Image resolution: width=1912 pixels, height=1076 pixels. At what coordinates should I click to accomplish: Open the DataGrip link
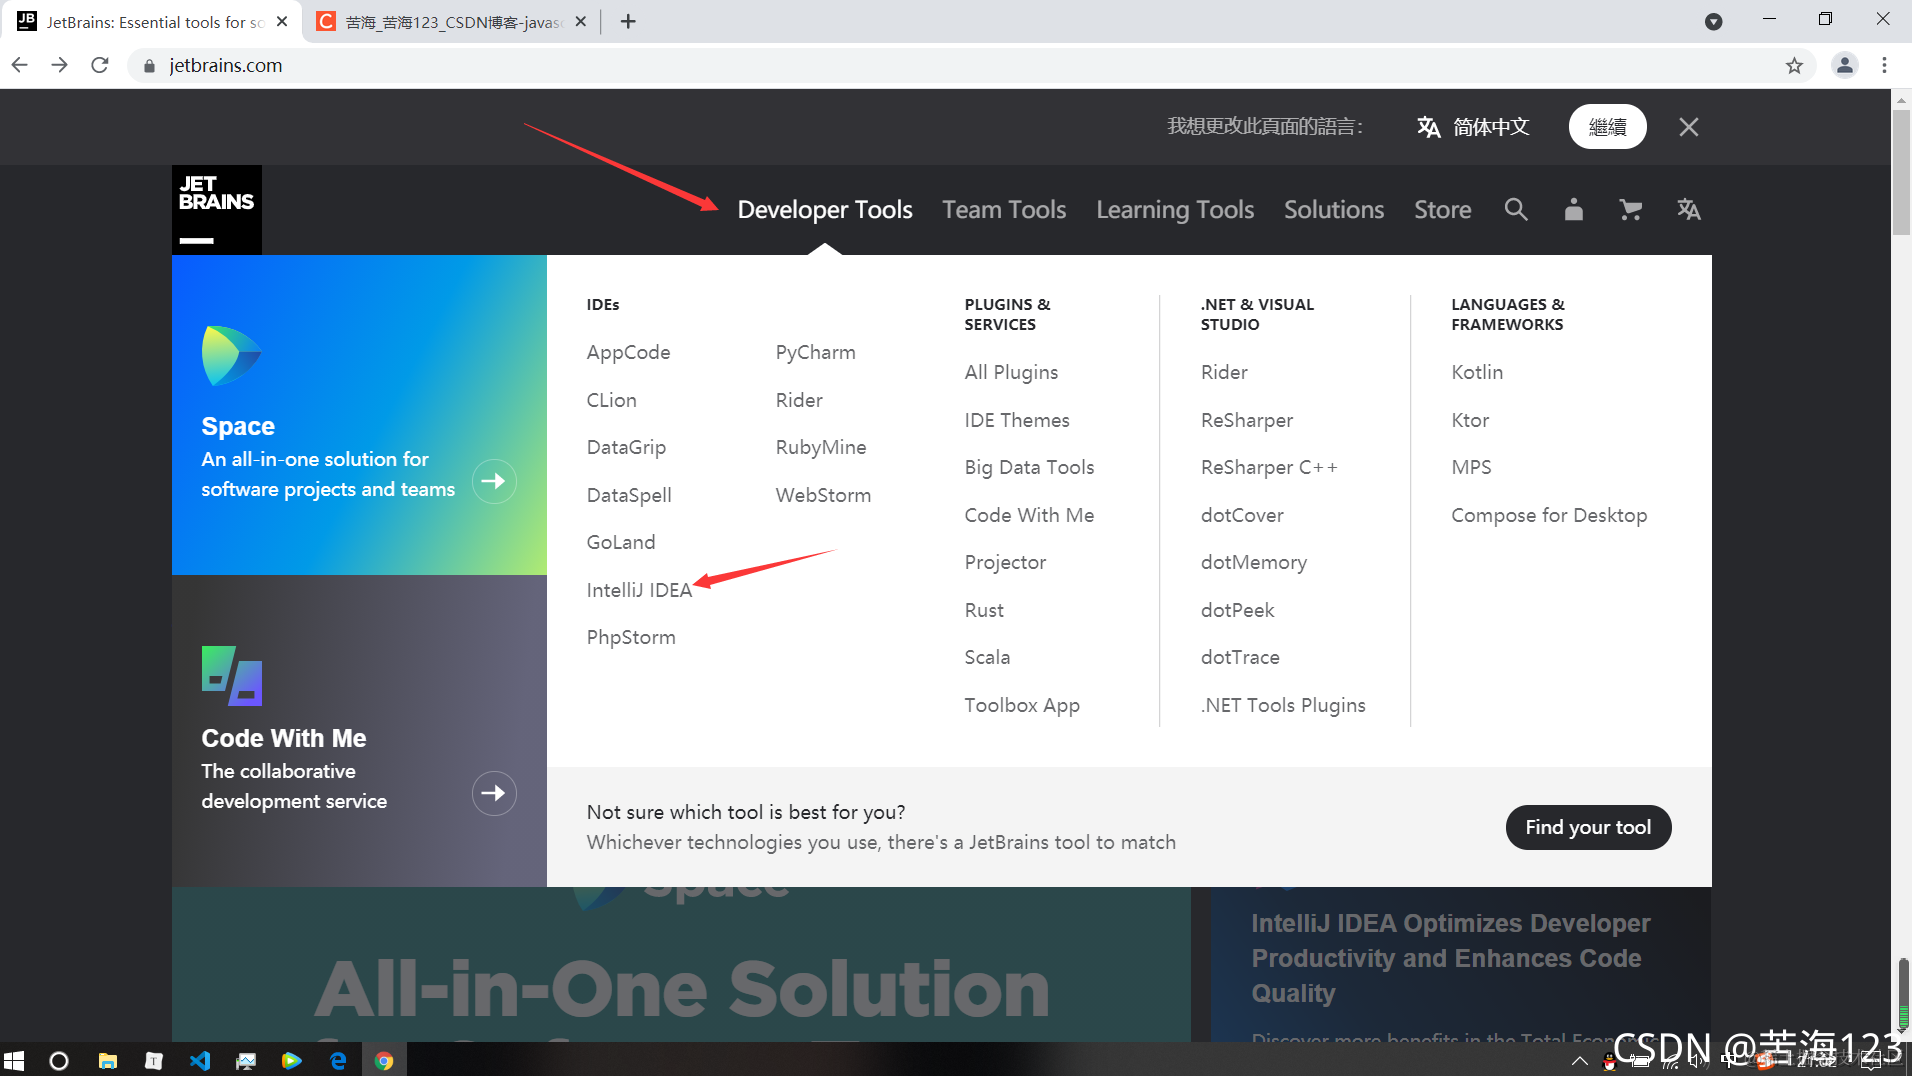coord(626,447)
